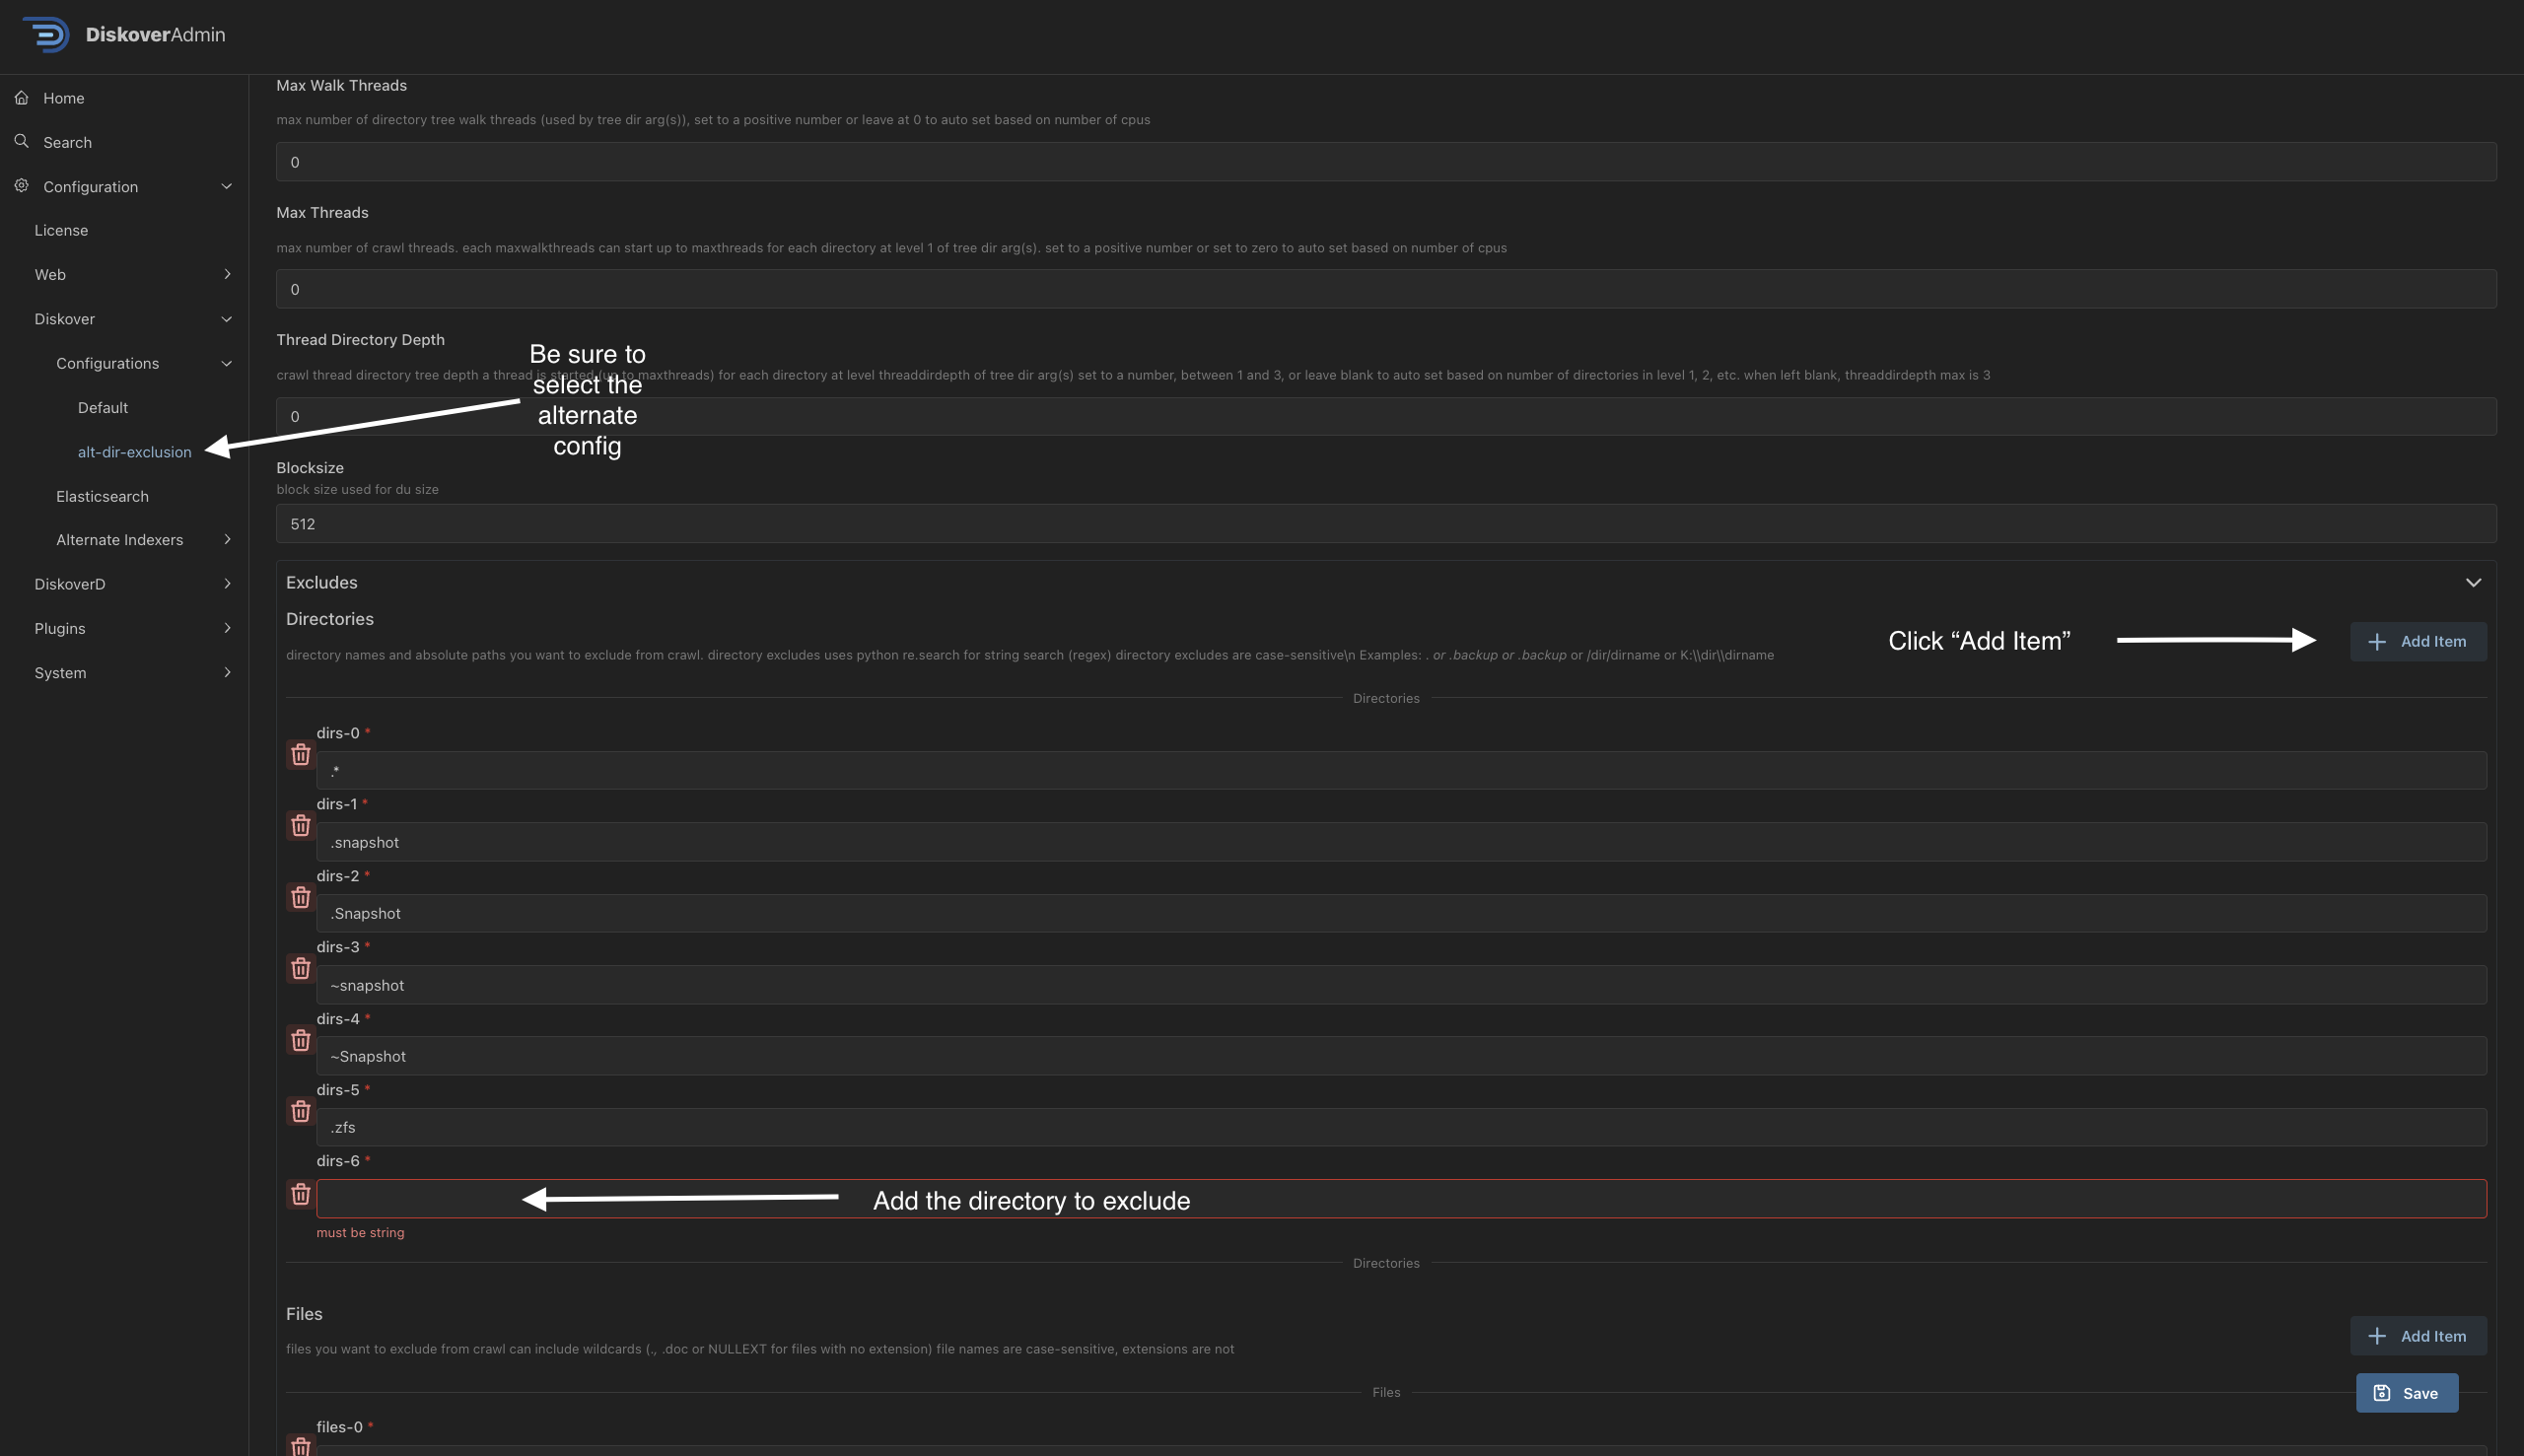Delete the dirs-2 .Snapshot entry

click(300, 897)
